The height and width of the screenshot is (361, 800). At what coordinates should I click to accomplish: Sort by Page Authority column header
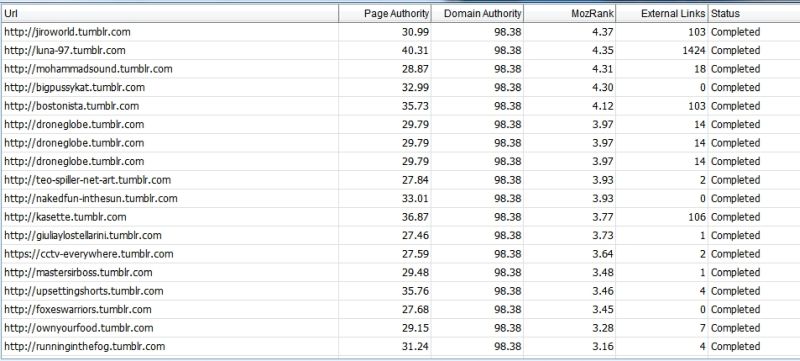tap(385, 13)
